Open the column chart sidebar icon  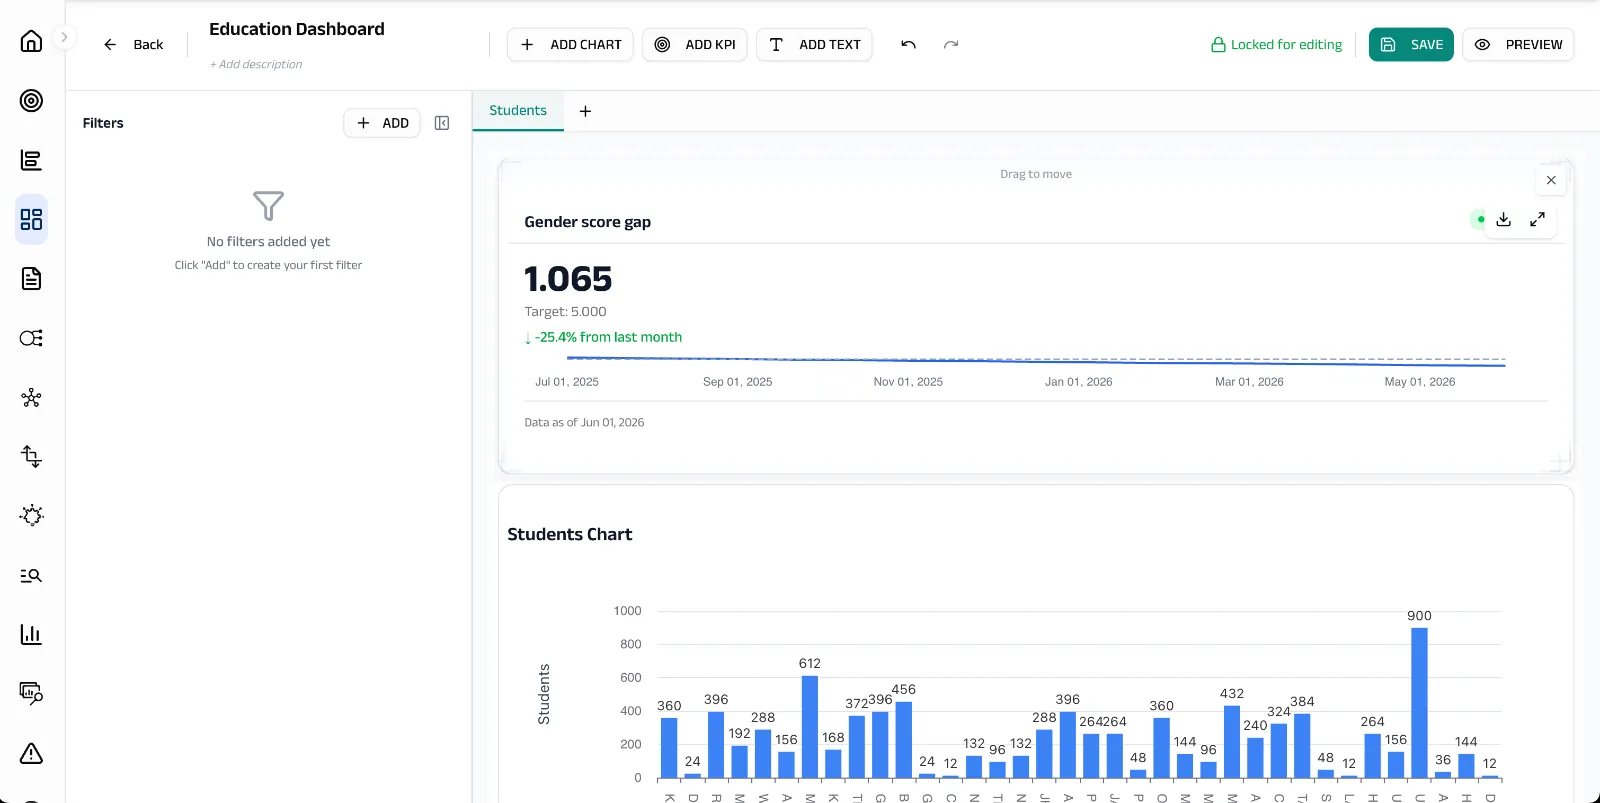coord(31,634)
